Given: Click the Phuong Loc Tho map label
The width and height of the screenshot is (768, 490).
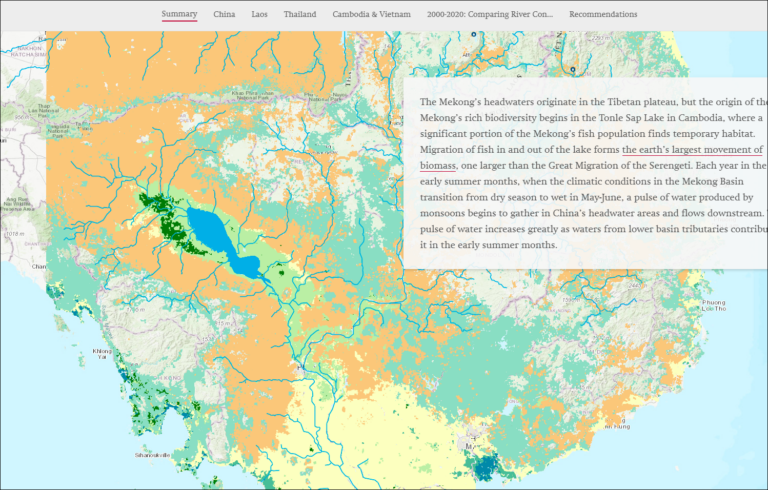Looking at the screenshot, I should pos(714,305).
